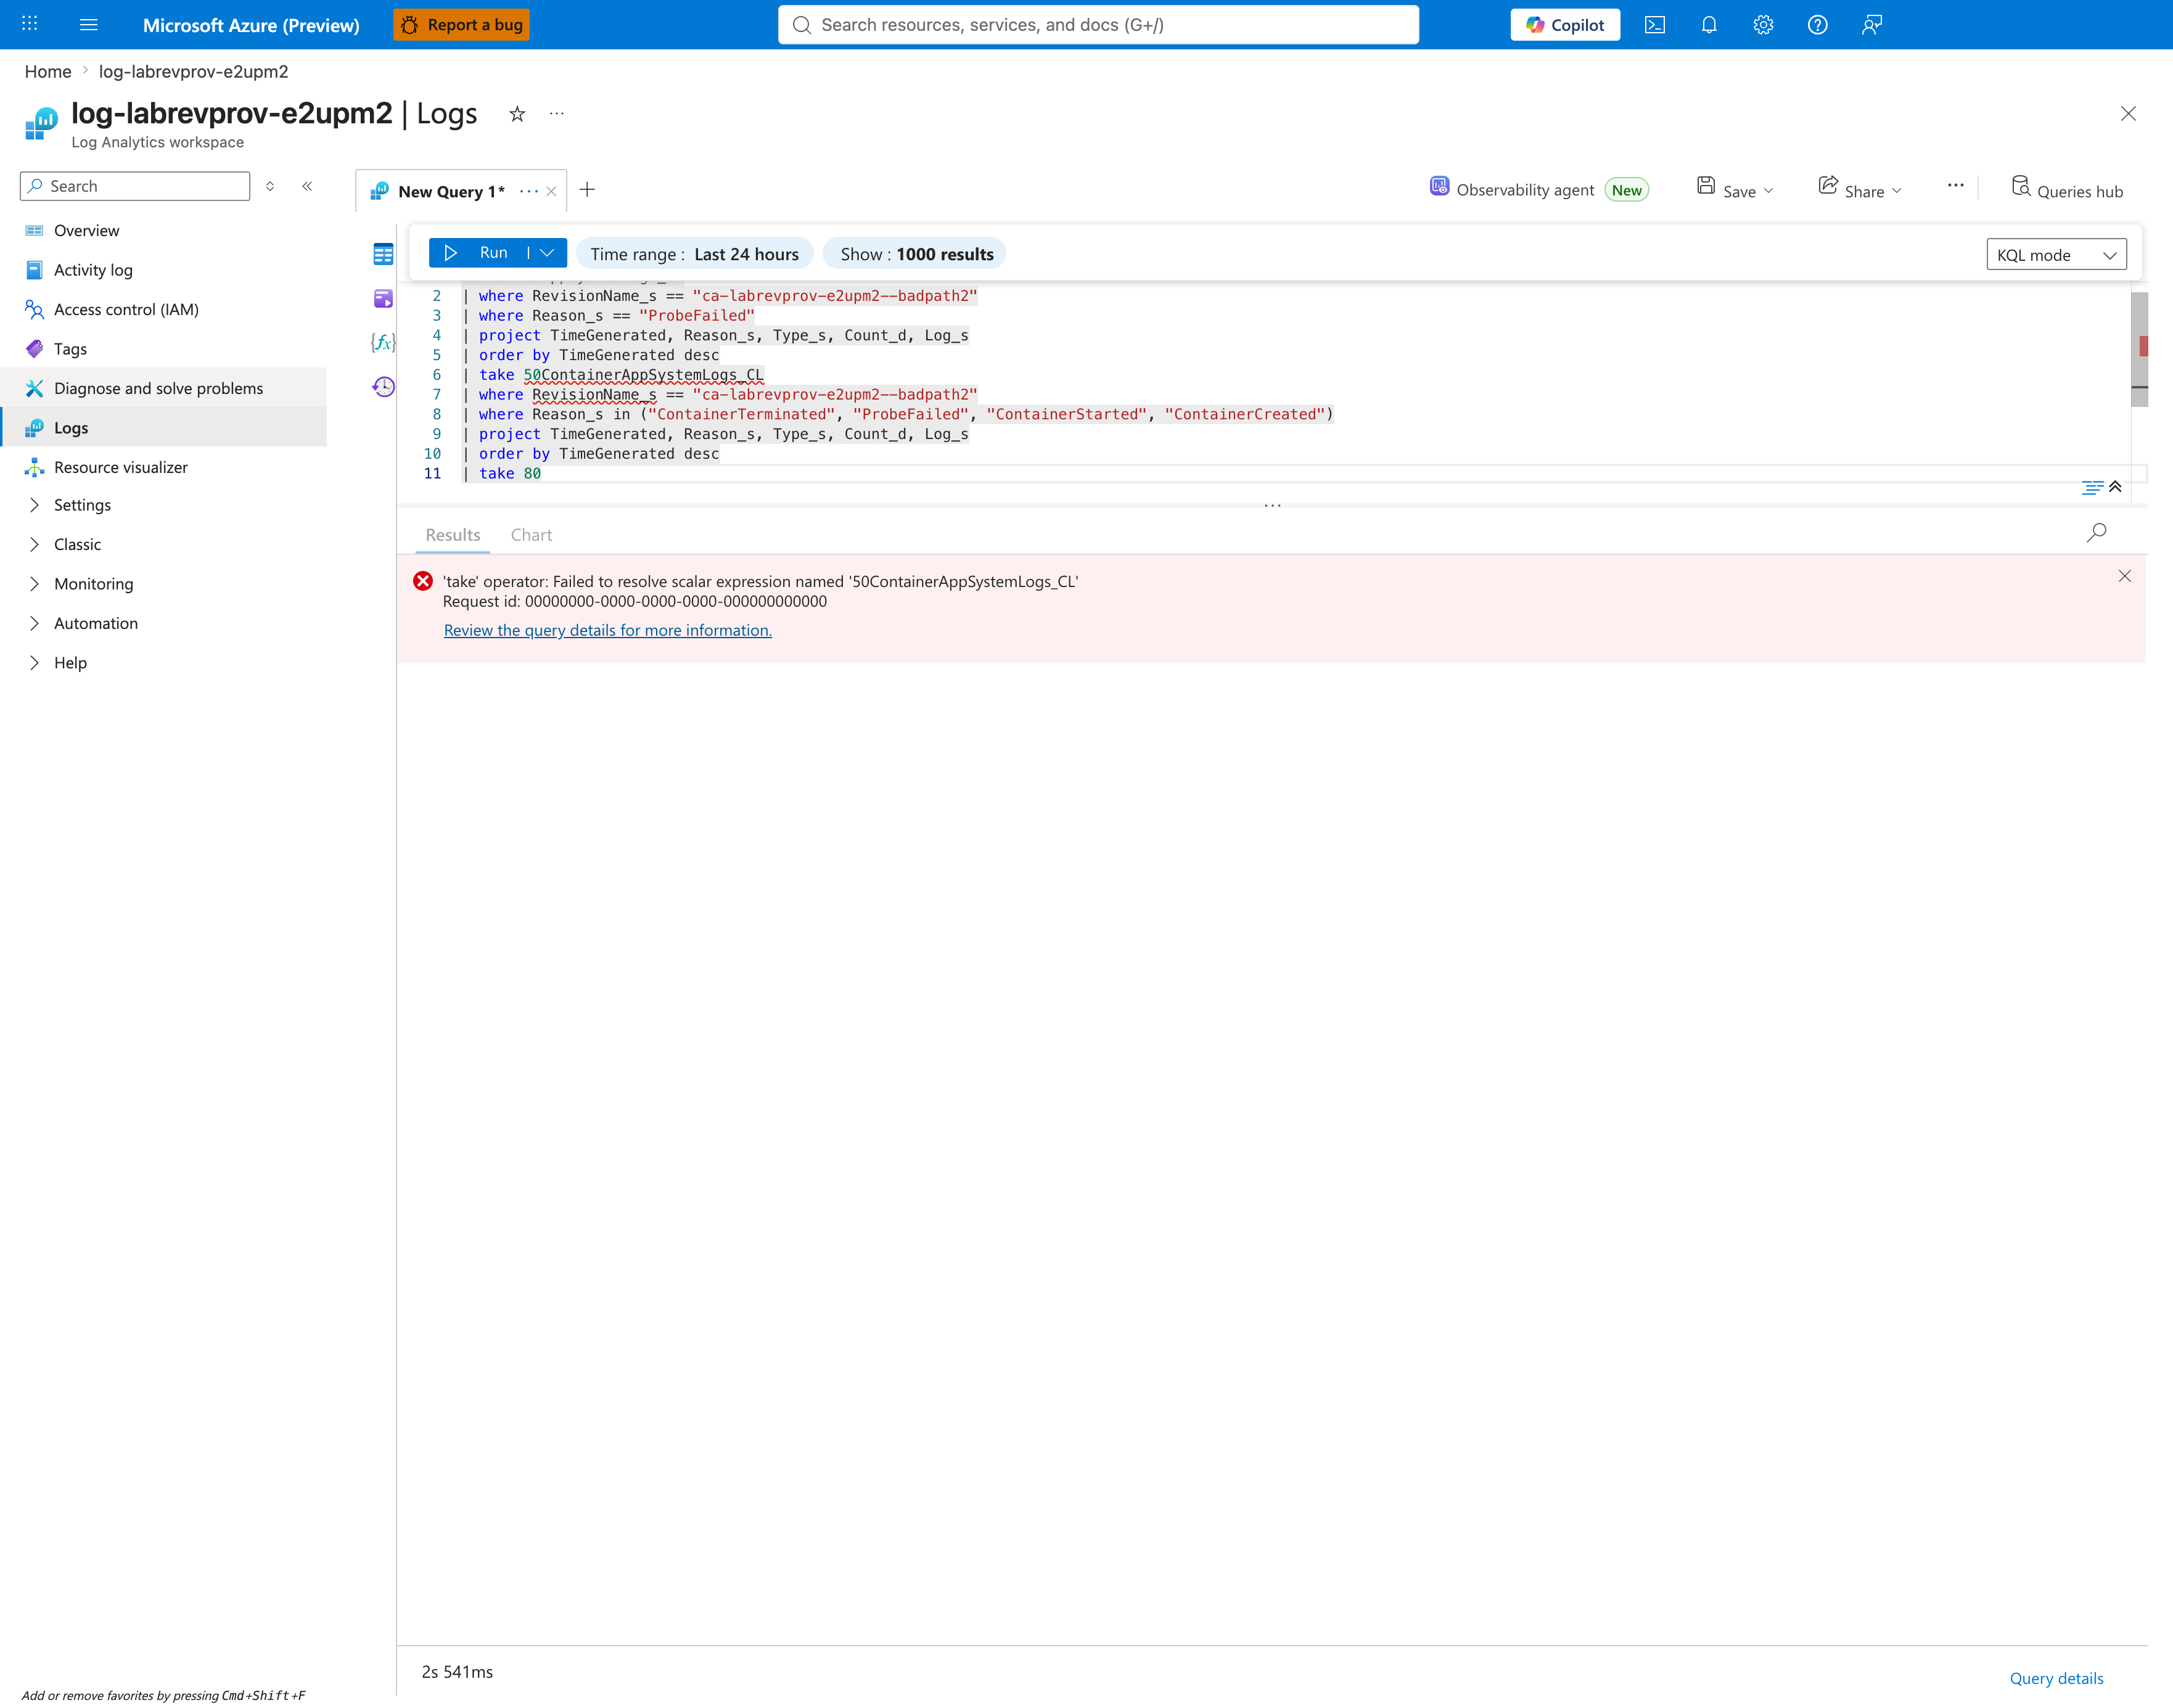Click the format query icon
The image size is (2173, 1708).
pyautogui.click(x=2091, y=487)
